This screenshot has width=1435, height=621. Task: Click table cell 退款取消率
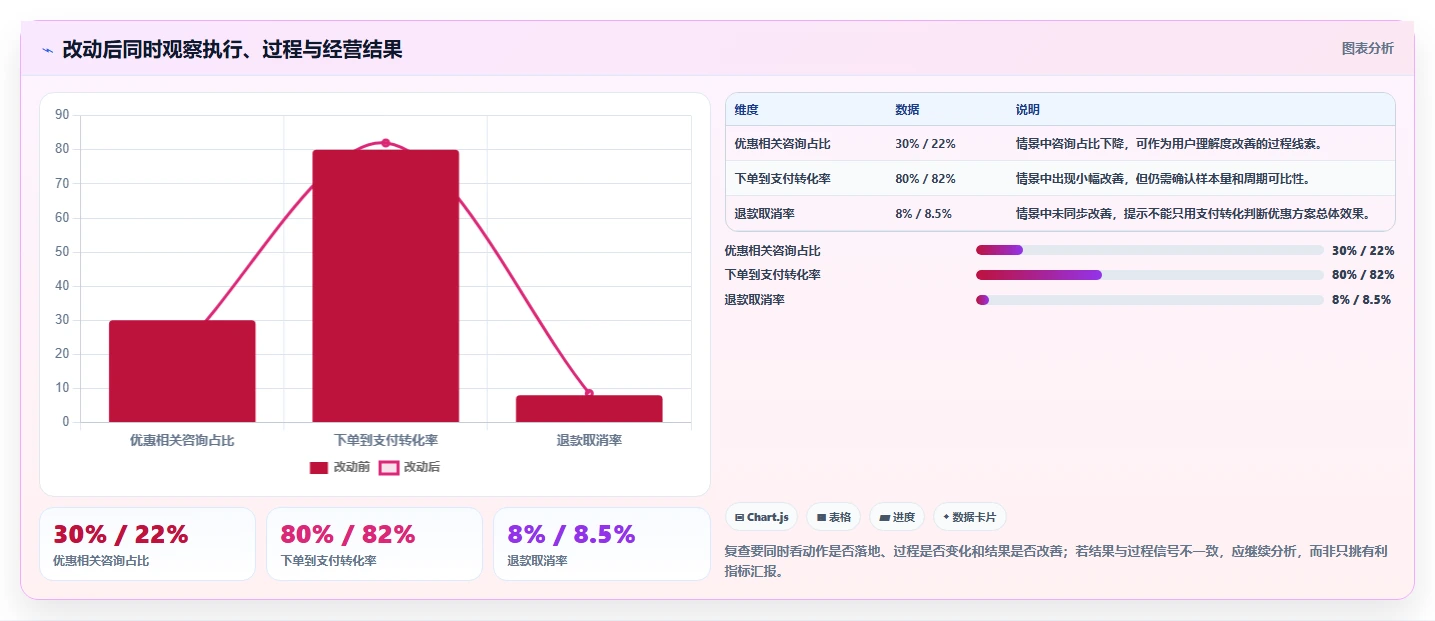click(x=764, y=214)
